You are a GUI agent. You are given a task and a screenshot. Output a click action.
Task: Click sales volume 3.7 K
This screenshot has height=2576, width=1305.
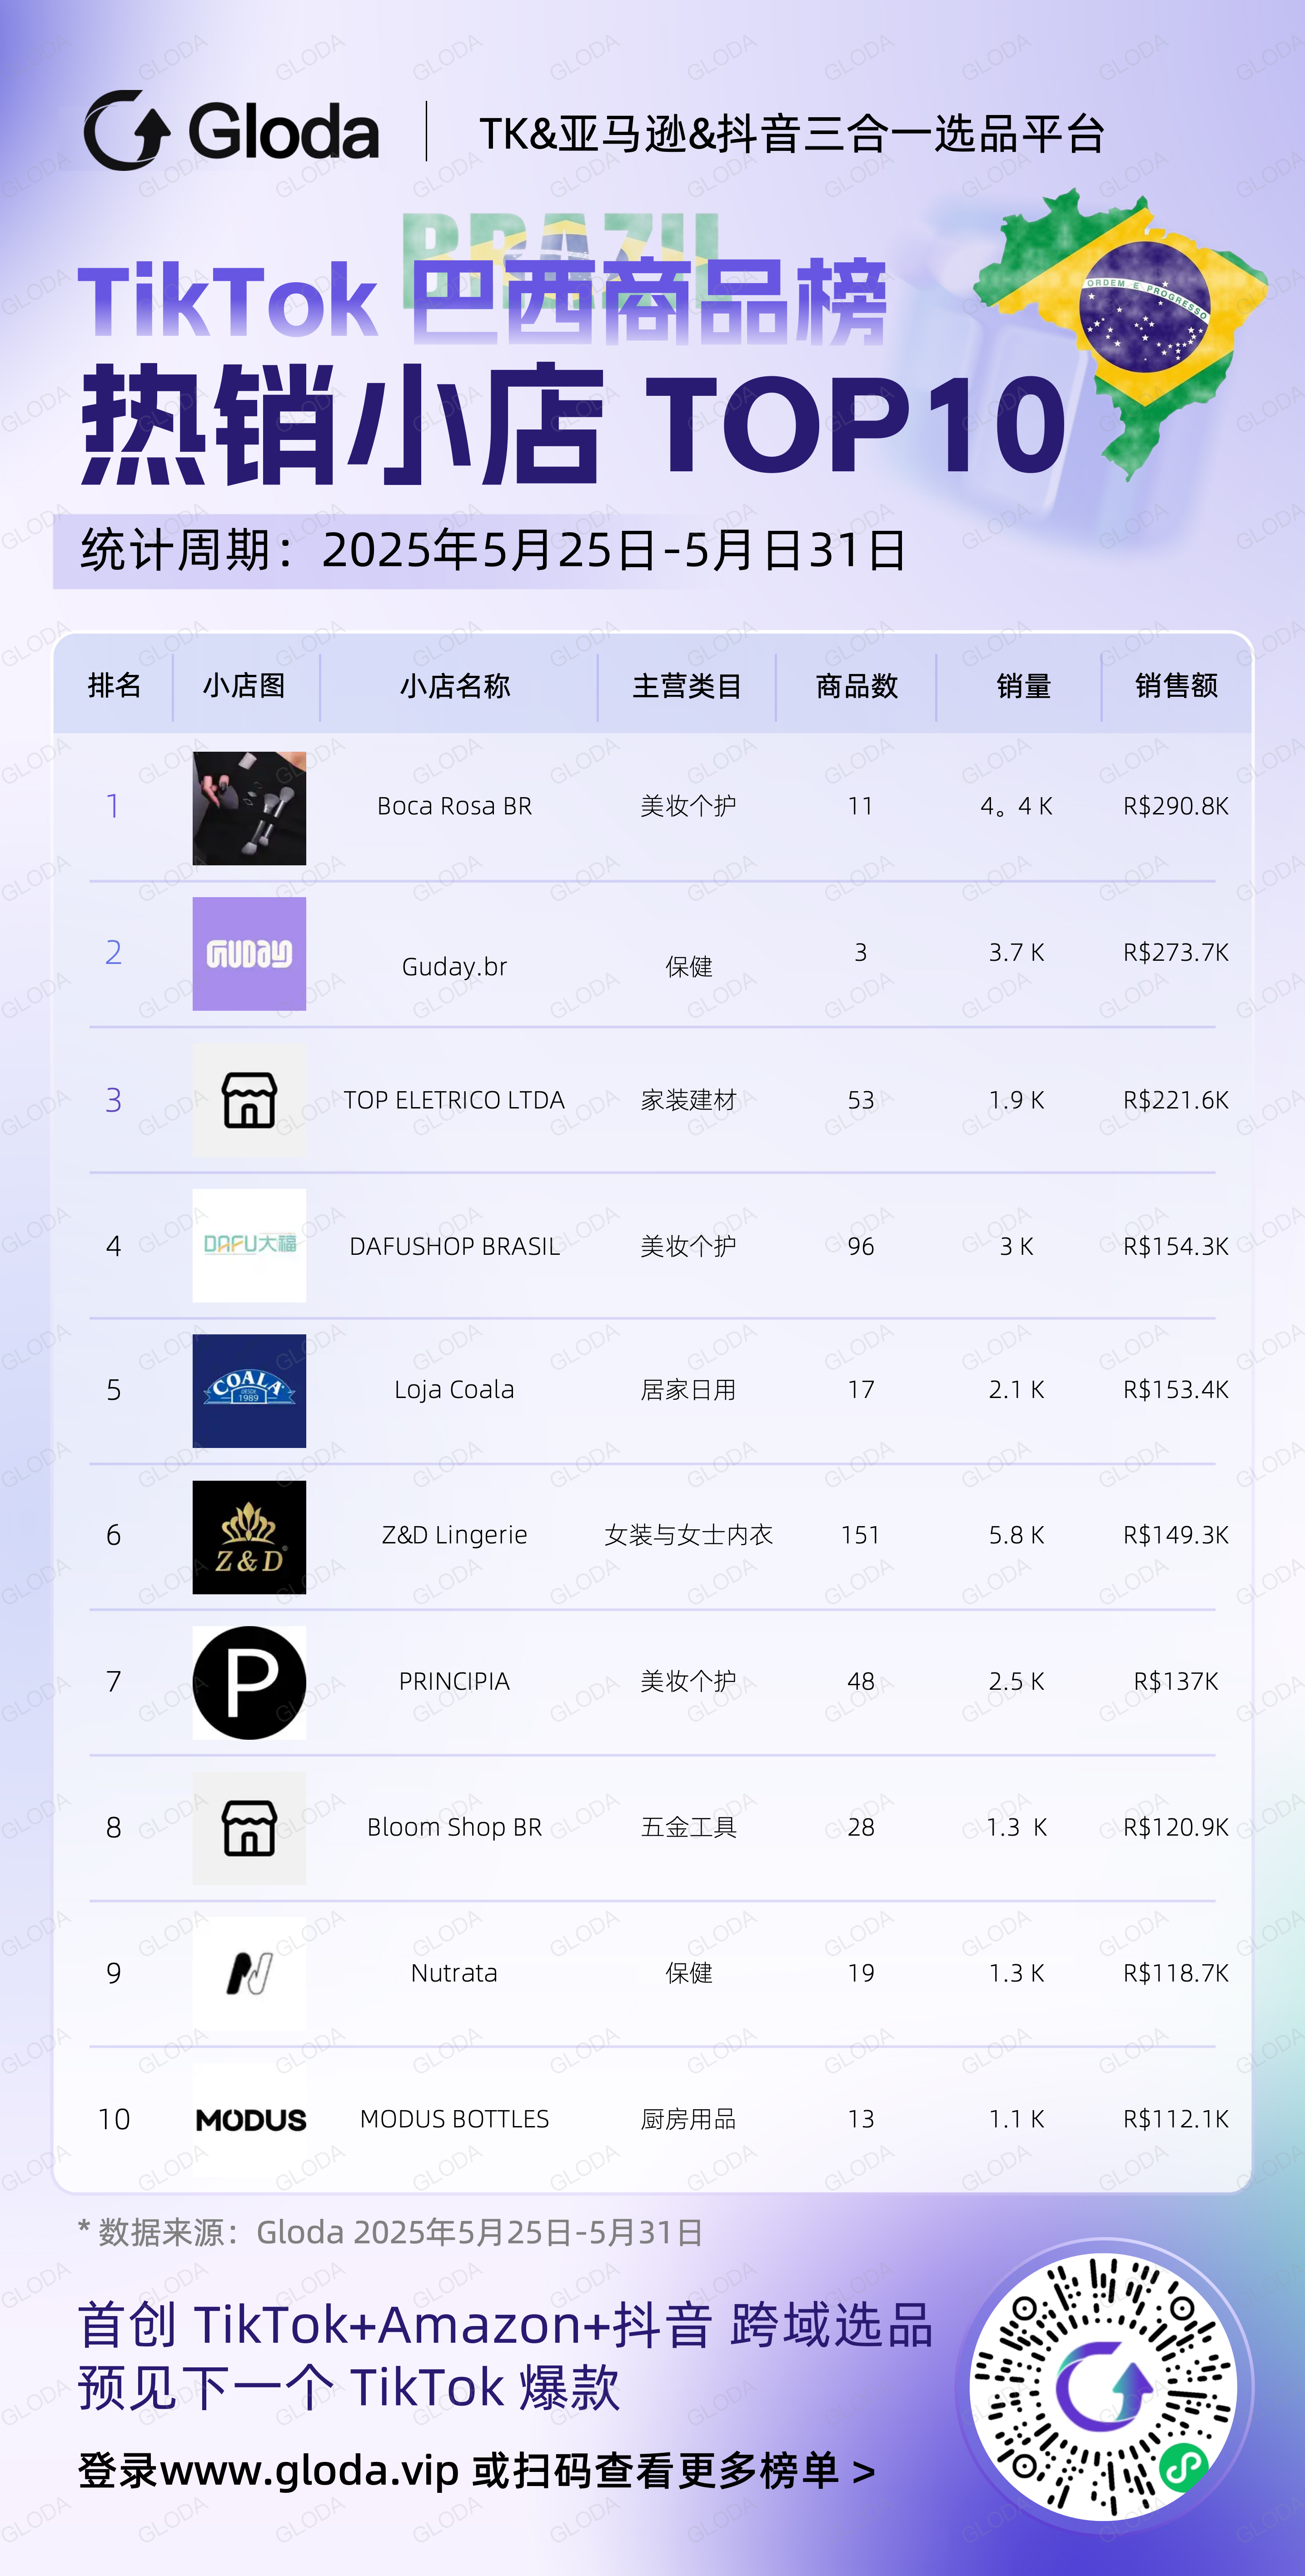pos(1016,952)
